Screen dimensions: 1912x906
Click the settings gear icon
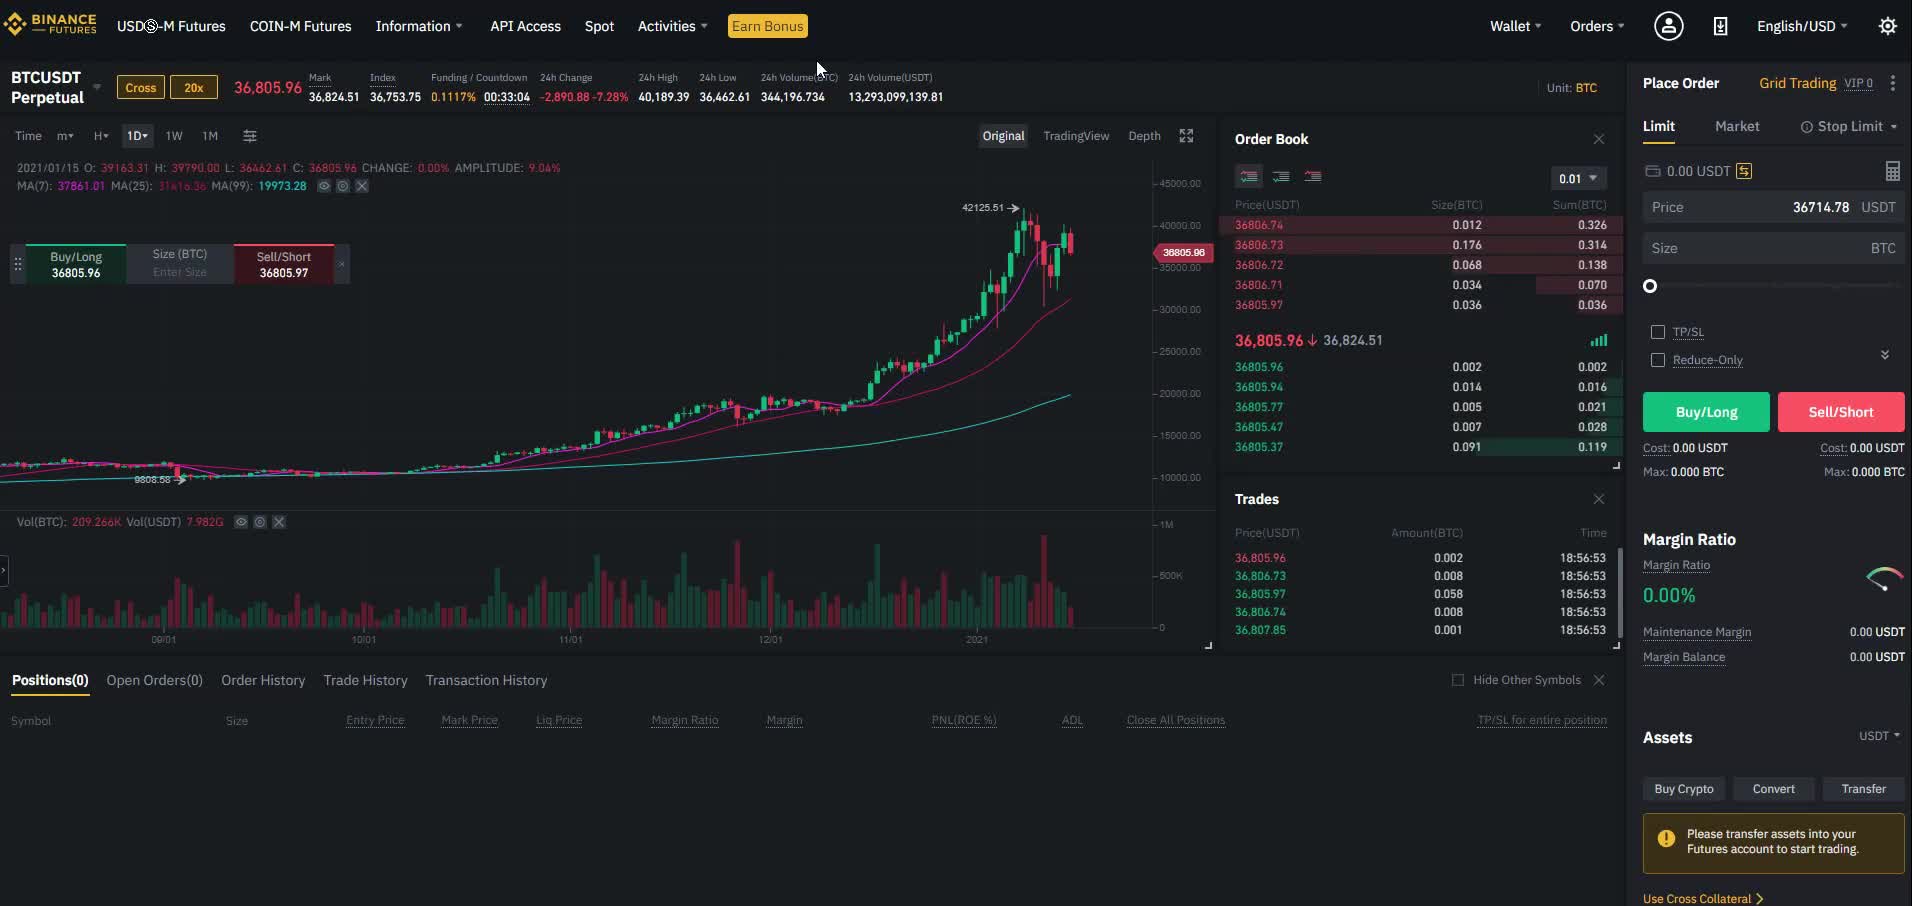click(x=1887, y=26)
